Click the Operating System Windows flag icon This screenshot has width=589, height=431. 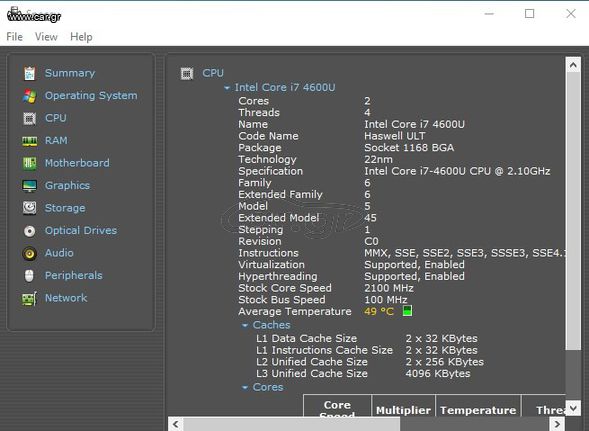pyautogui.click(x=29, y=96)
